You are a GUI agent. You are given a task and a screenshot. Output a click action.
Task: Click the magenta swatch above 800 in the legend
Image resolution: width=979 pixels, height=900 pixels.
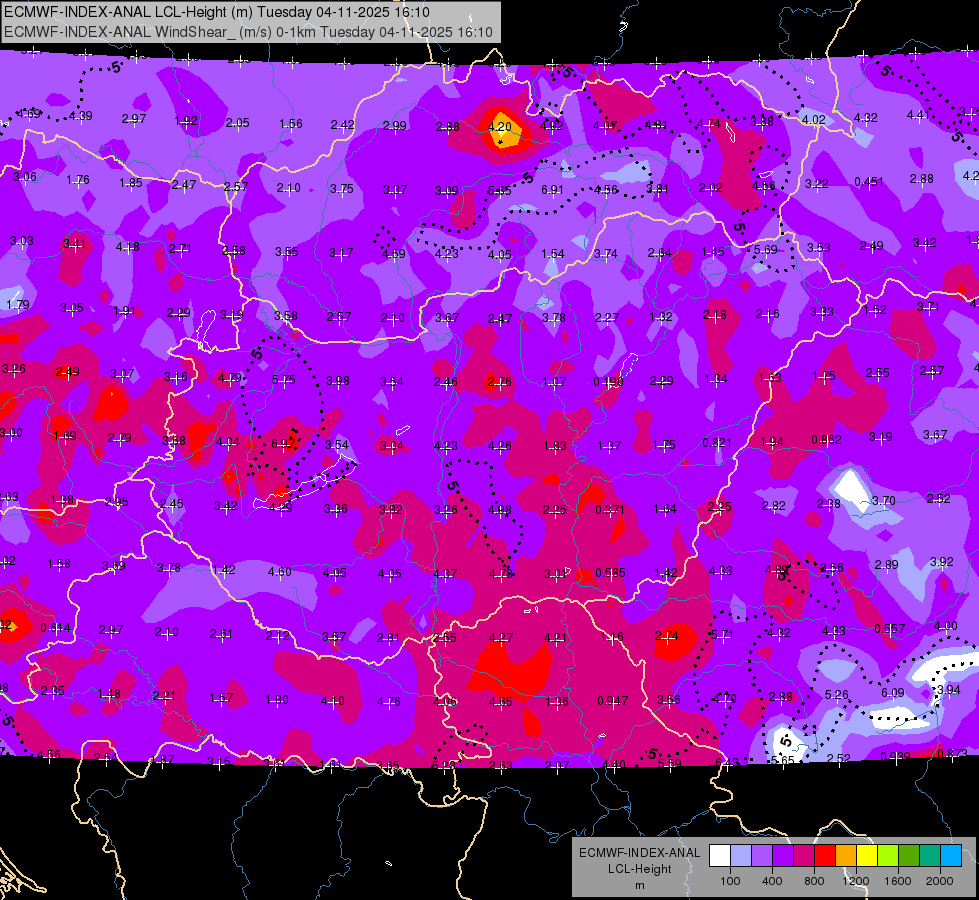click(804, 856)
